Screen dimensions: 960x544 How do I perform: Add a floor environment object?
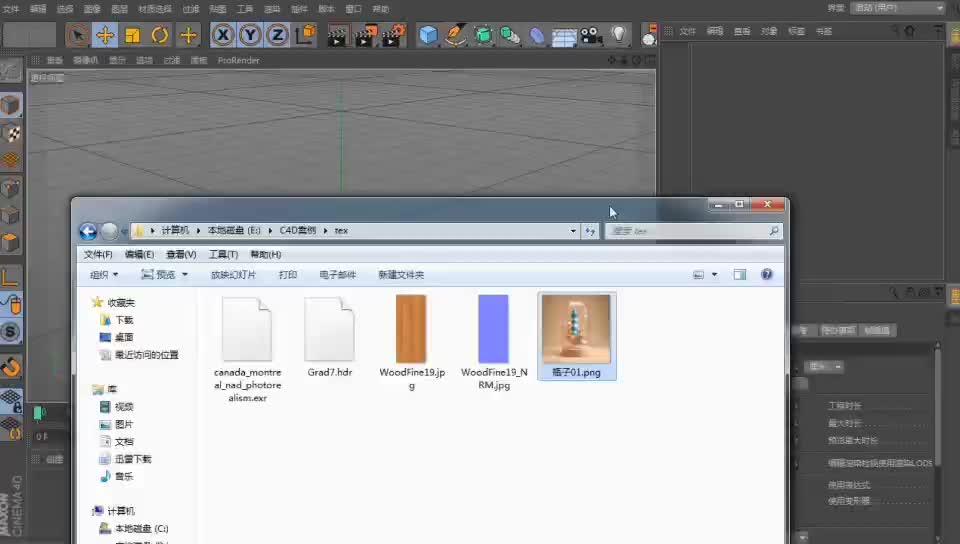563,35
